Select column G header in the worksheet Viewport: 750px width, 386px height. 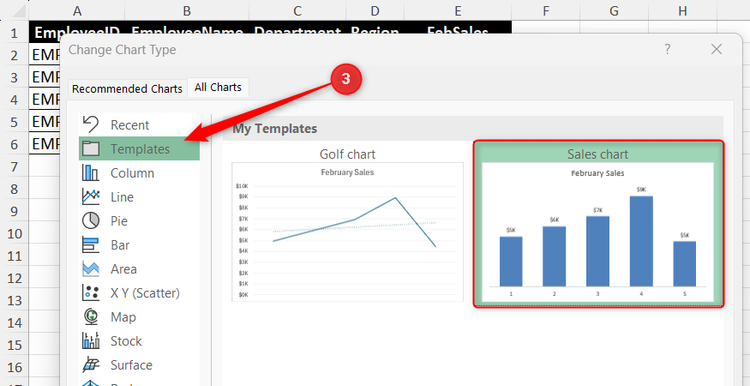[x=614, y=11]
